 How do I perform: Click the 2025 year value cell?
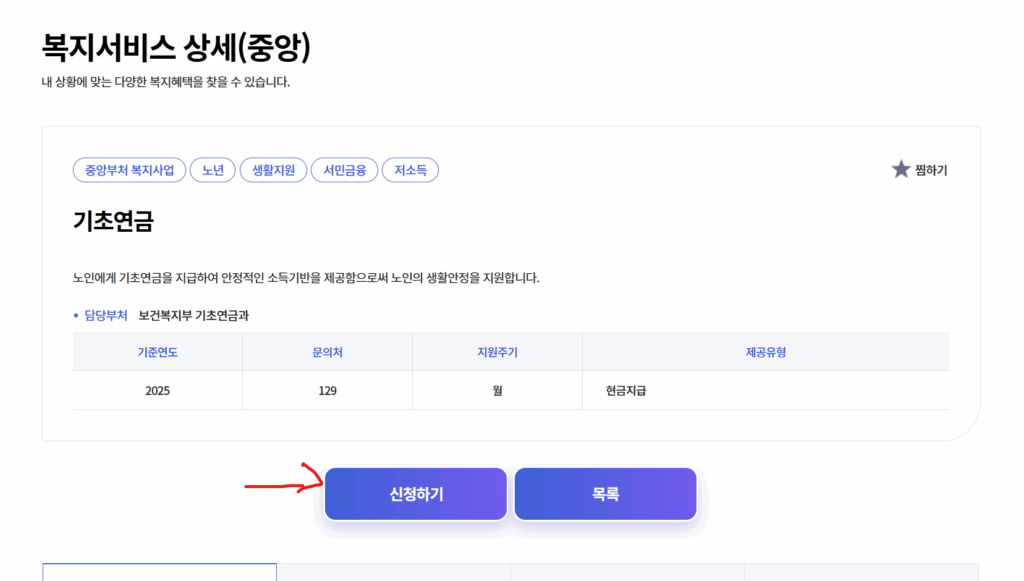157,391
